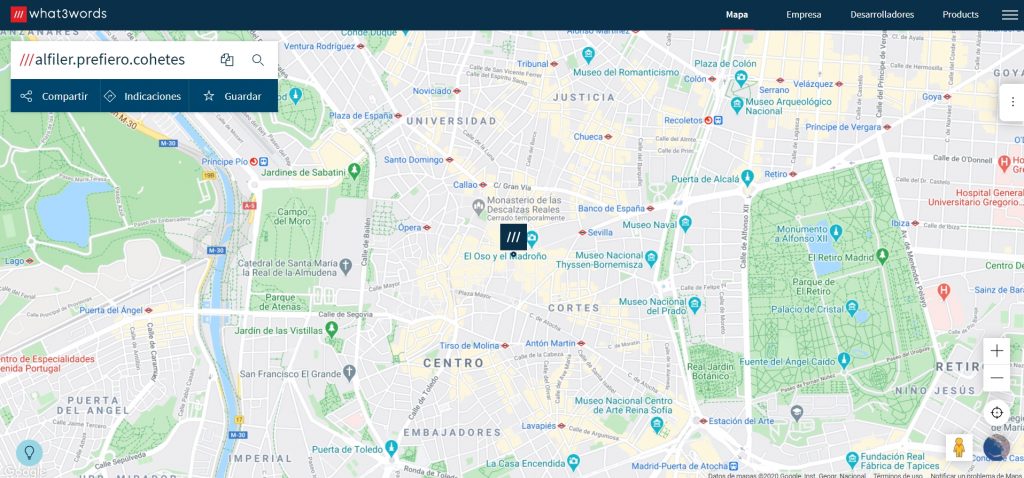Select Palacio de Cristal pin
Viewport: 1024px width, 478px height.
click(852, 308)
